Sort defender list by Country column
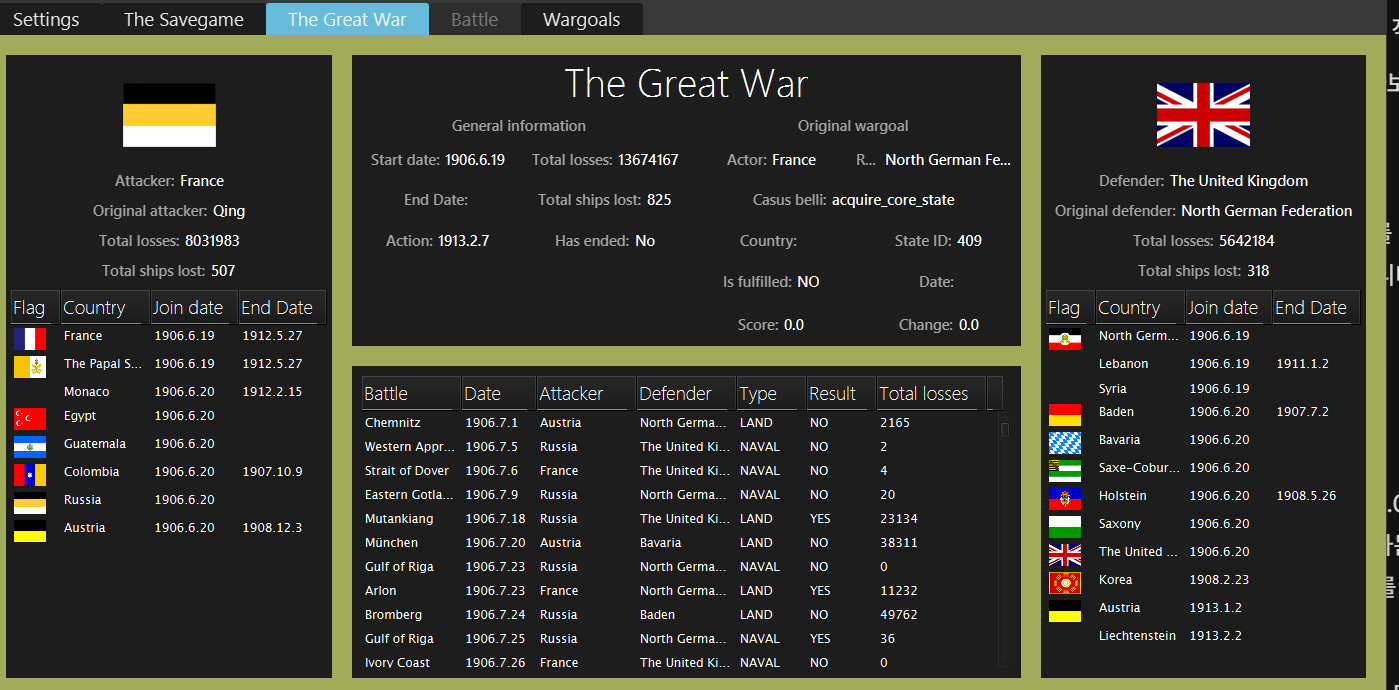Viewport: 1399px width, 690px height. (x=1140, y=308)
